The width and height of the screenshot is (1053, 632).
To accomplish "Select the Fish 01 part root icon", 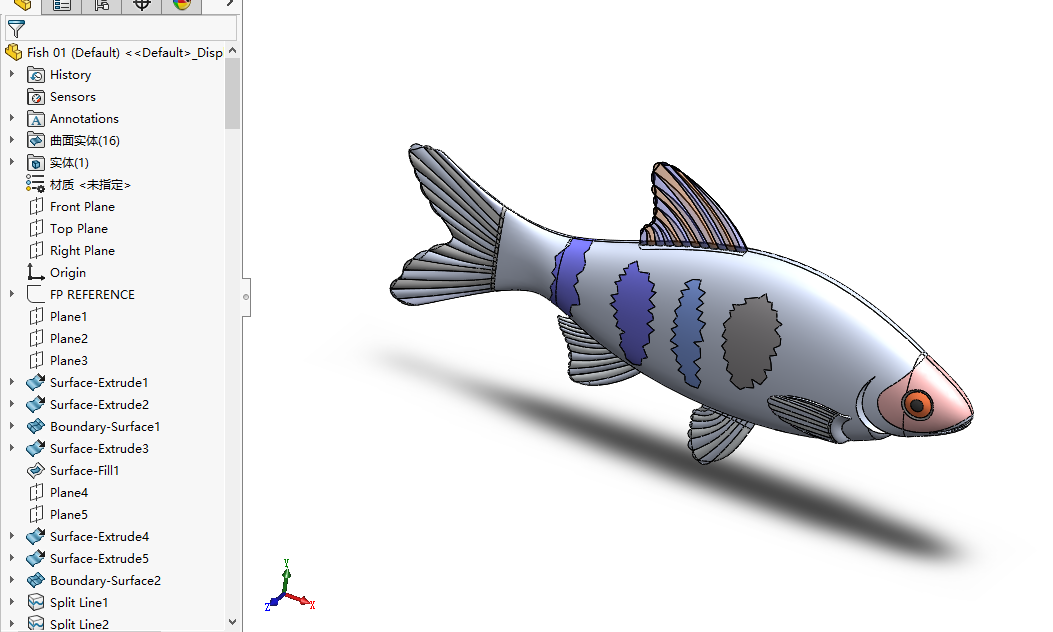I will pyautogui.click(x=13, y=52).
